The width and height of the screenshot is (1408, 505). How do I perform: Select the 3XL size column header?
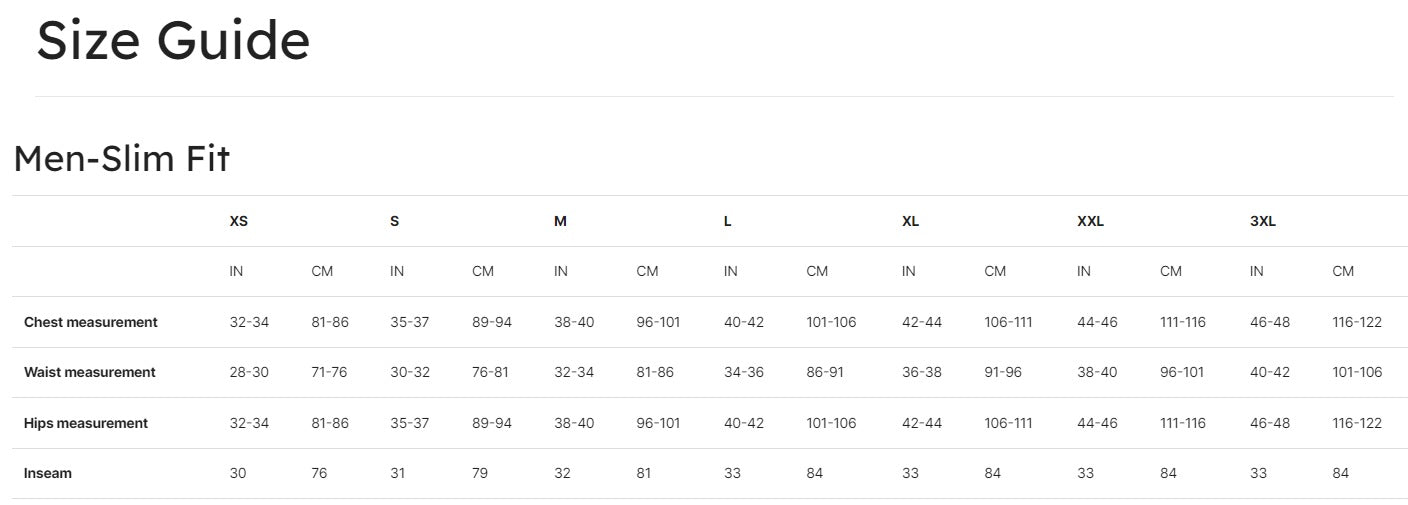coord(1263,221)
